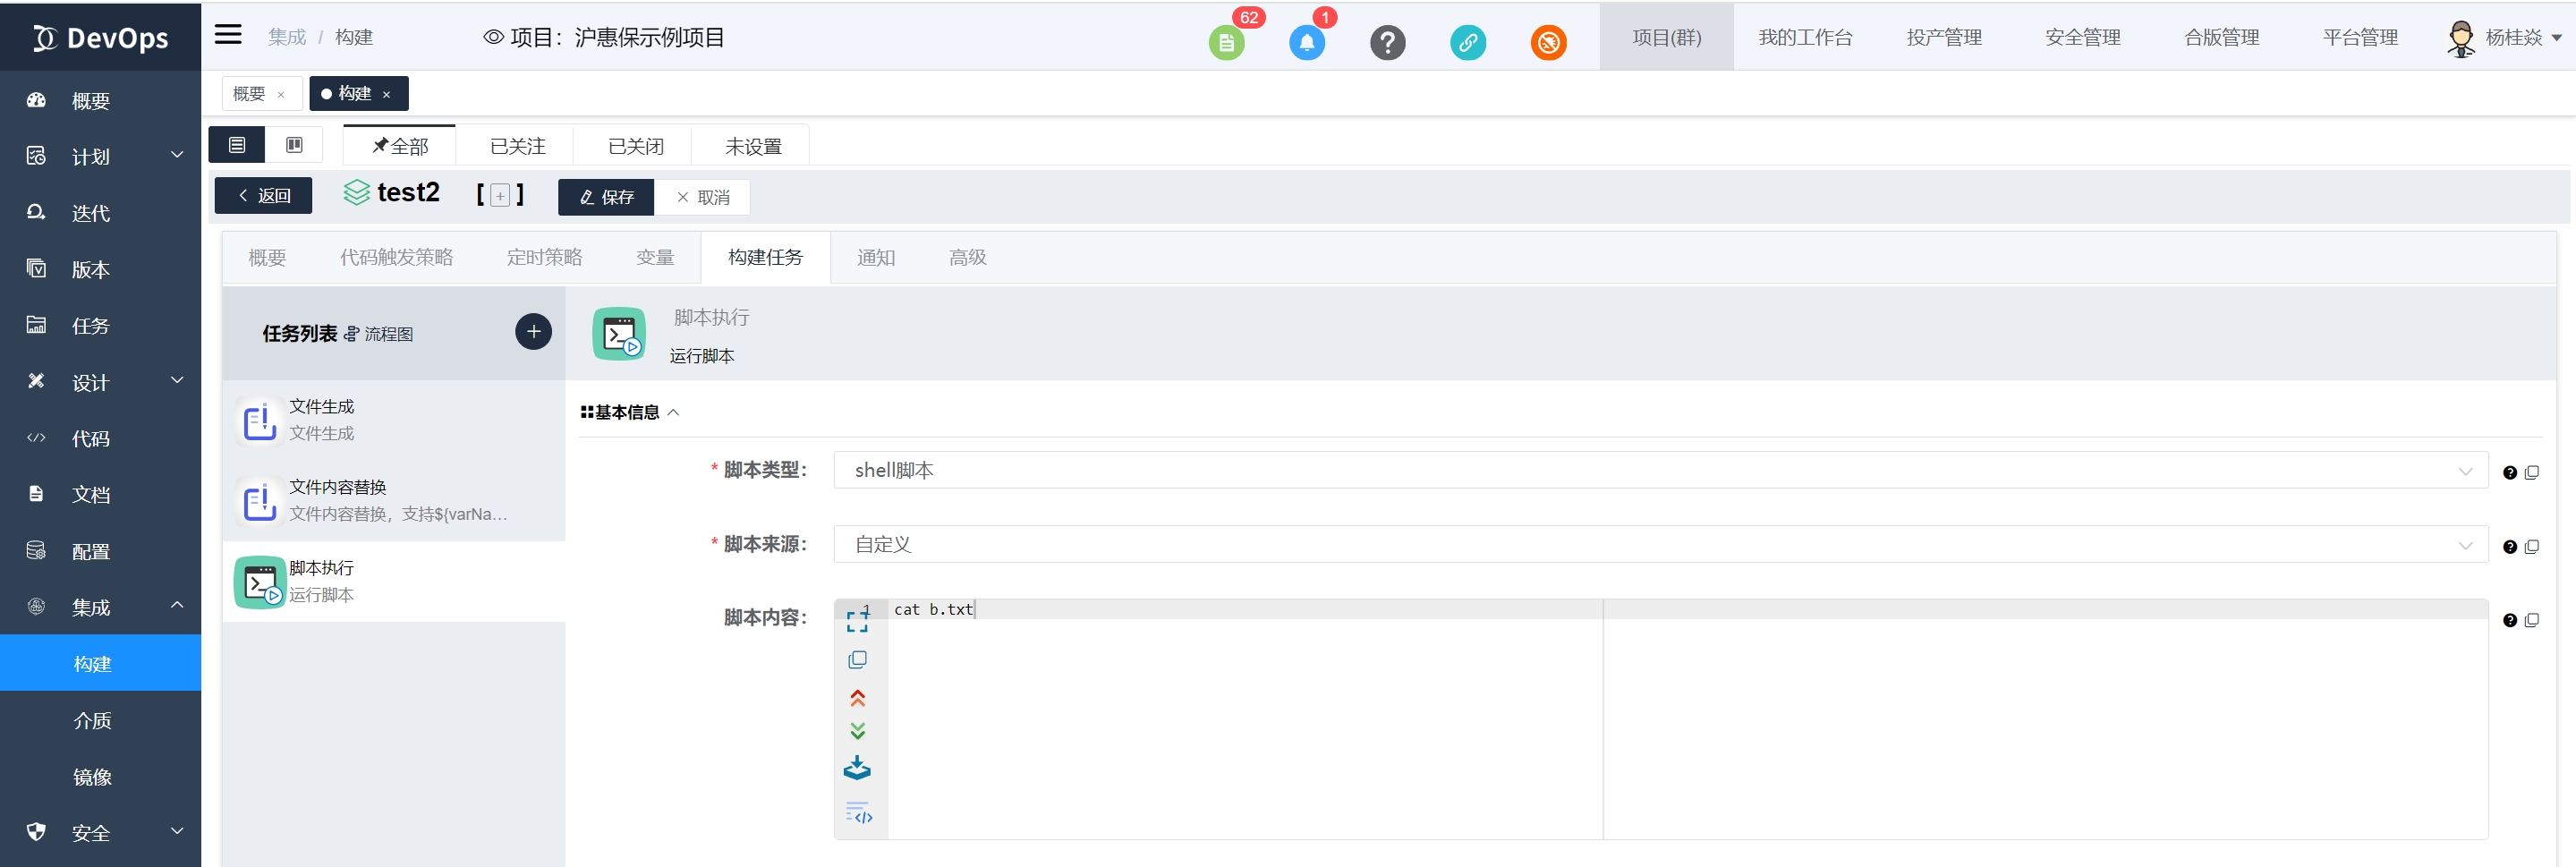Click the orange circular icon in header

[1548, 42]
